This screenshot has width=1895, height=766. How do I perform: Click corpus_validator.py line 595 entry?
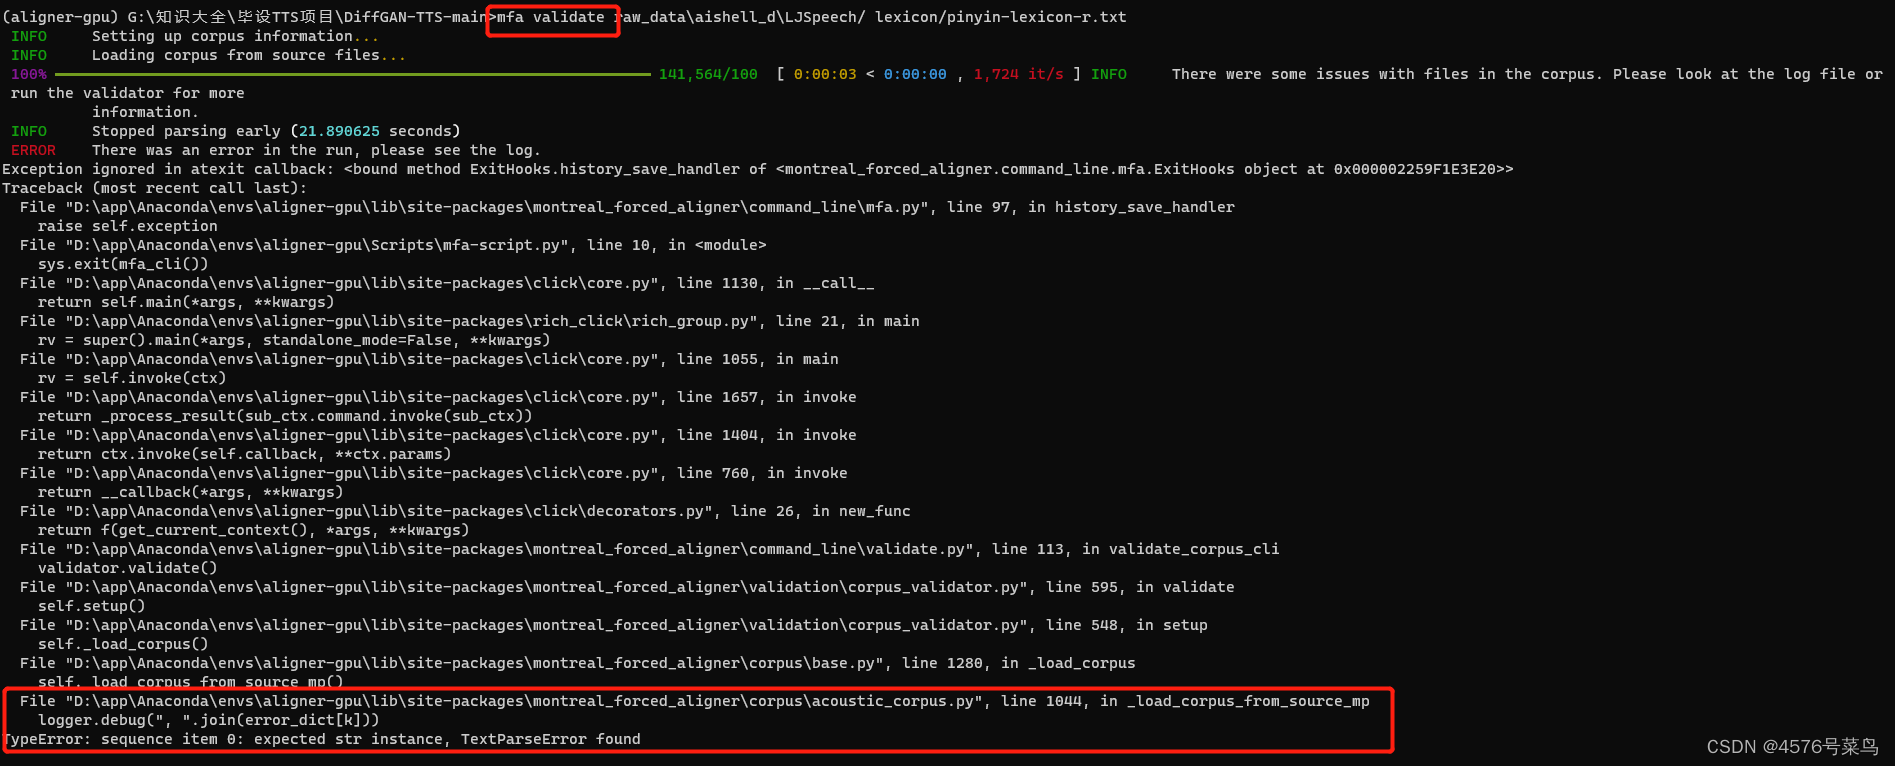coord(627,587)
